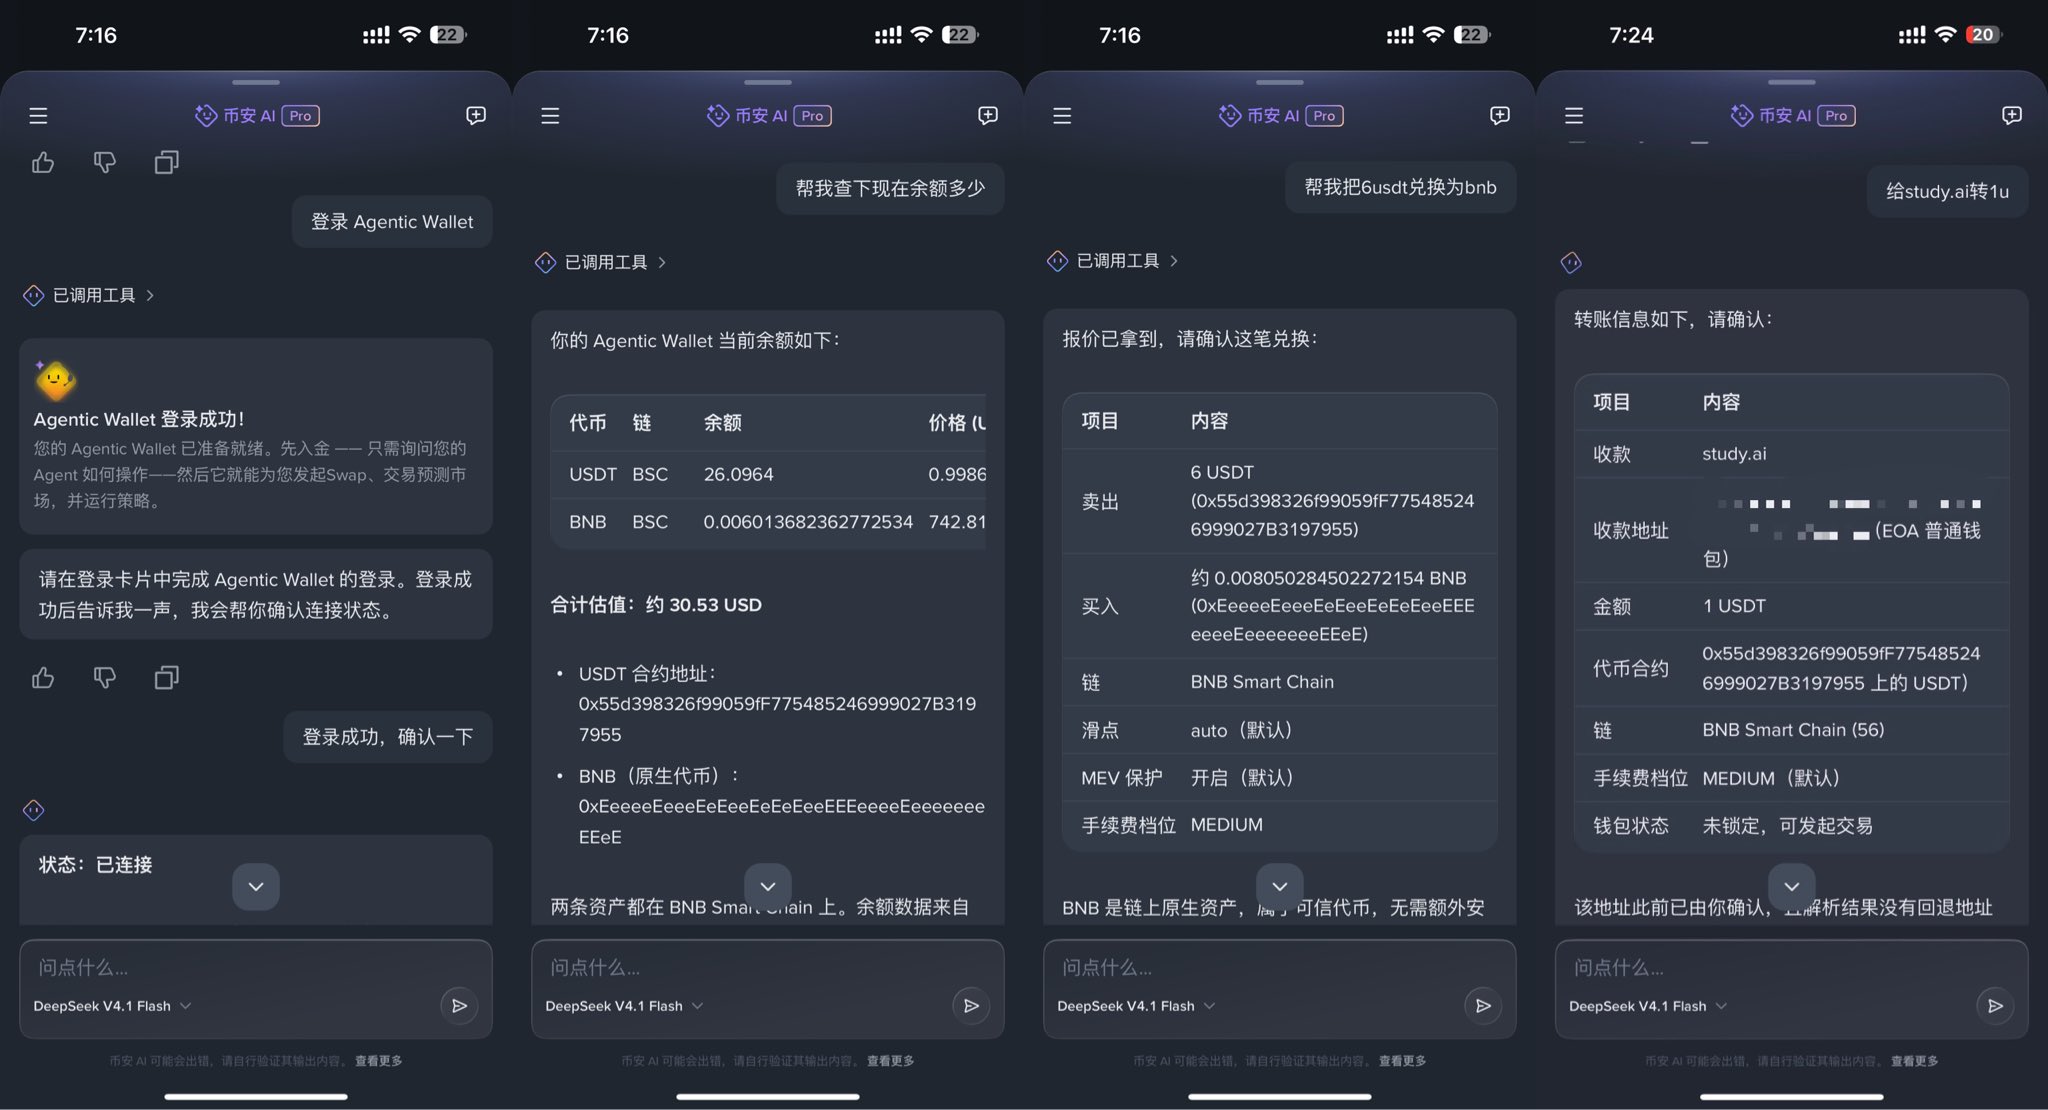Select 'study.ai' recipient cell
Viewport: 2048px width, 1110px height.
point(1734,454)
